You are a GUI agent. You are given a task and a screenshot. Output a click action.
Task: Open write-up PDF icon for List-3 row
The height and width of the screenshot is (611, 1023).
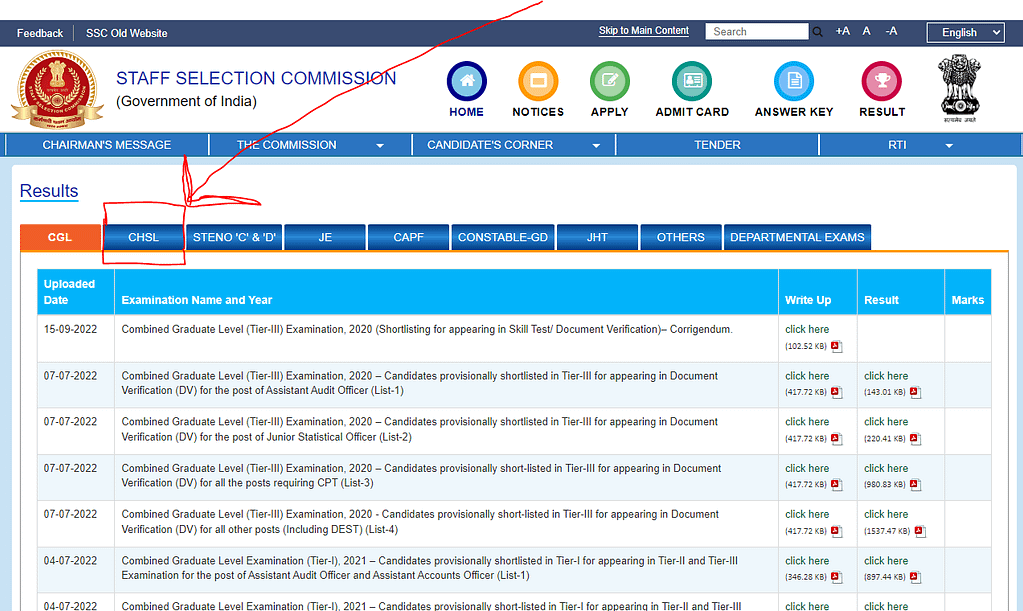coord(836,484)
